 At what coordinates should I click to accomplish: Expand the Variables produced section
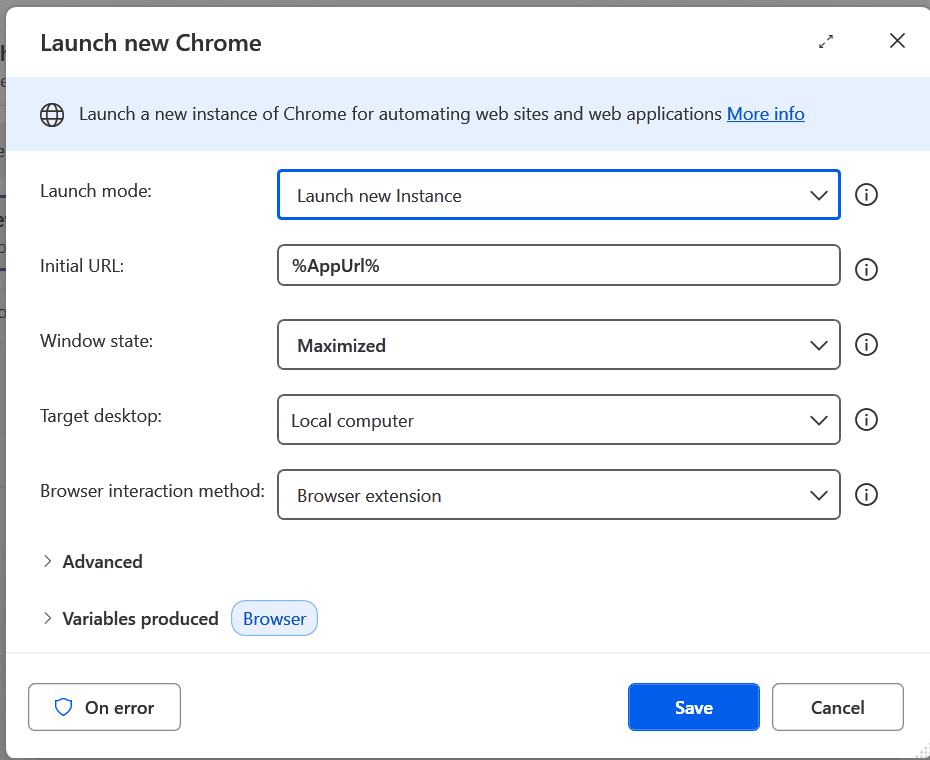pyautogui.click(x=130, y=619)
